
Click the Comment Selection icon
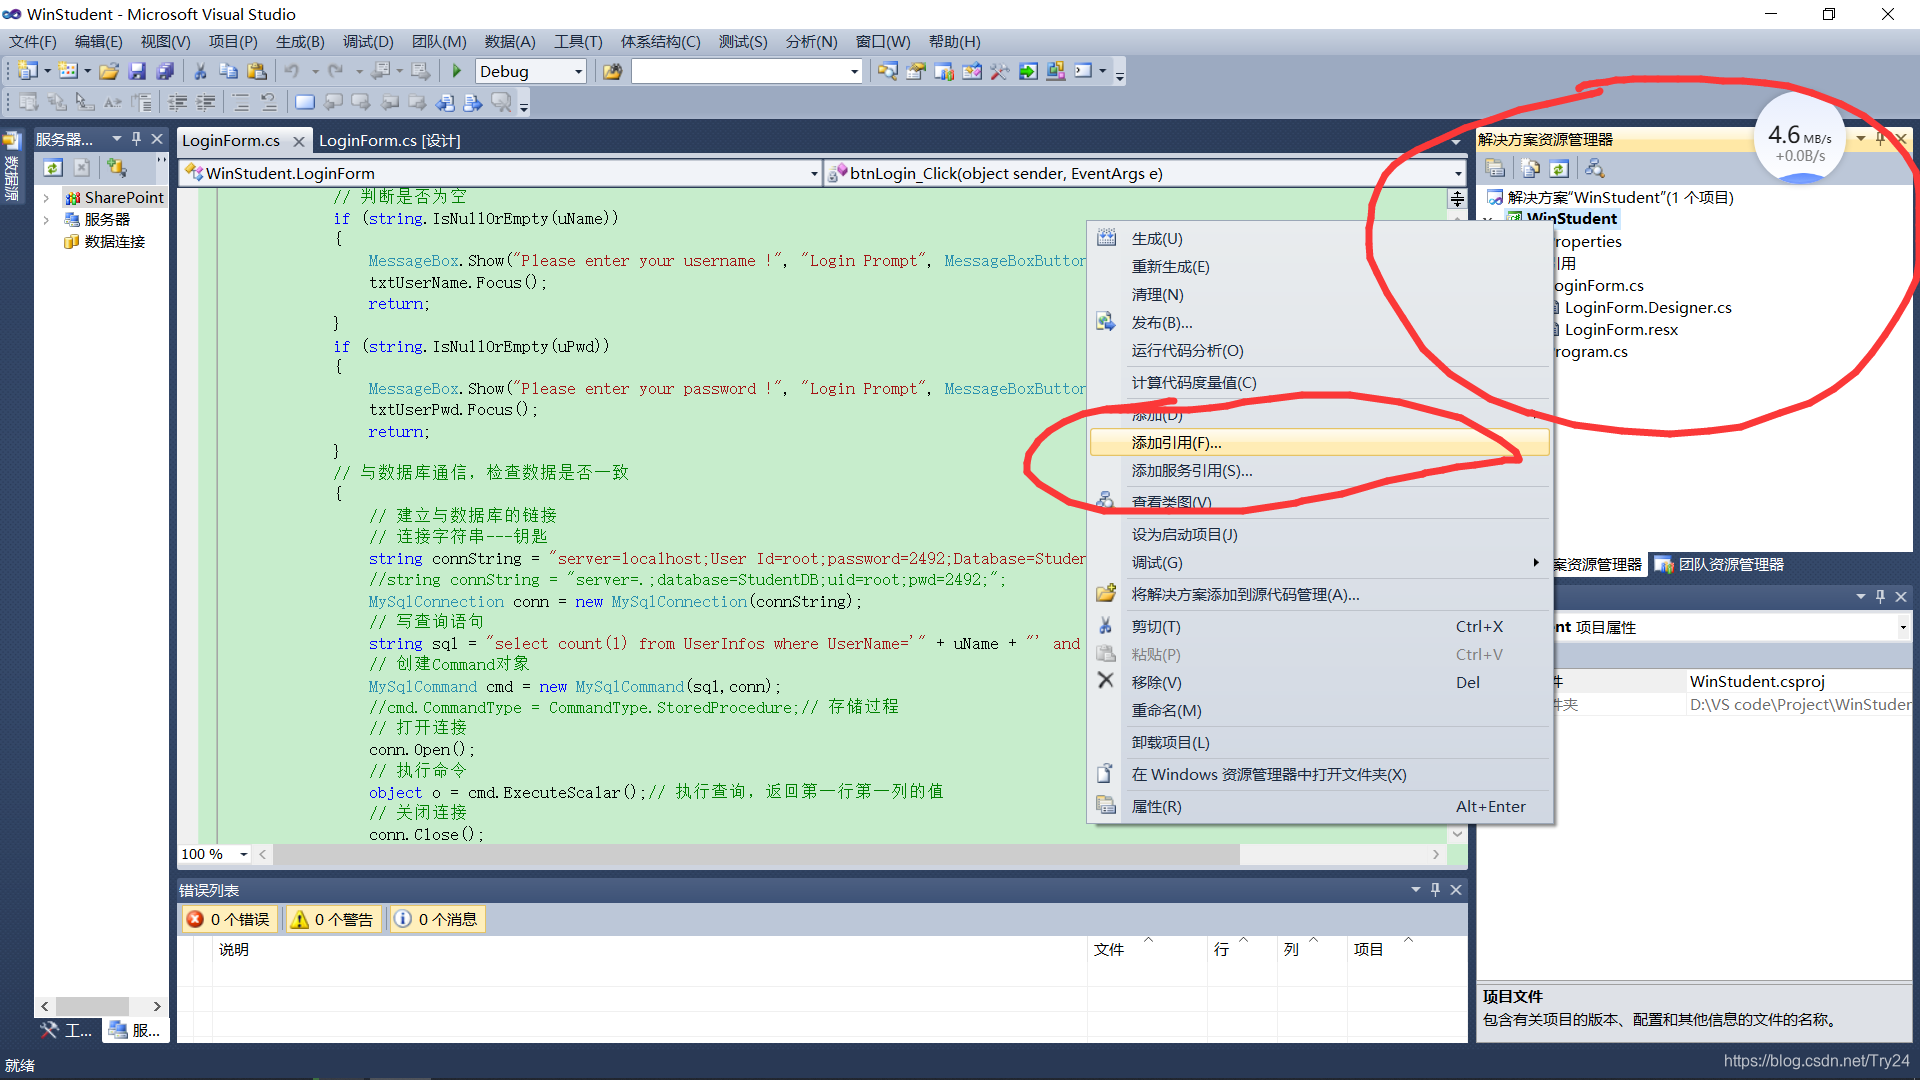tap(241, 102)
